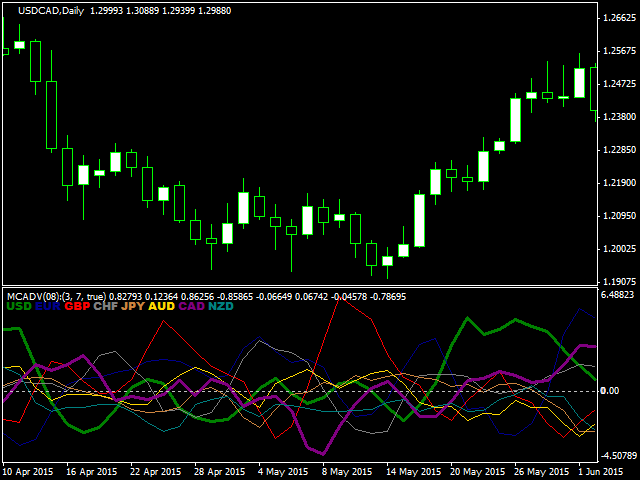Click the 1.24725 price axis label
The width and height of the screenshot is (640, 480).
(619, 84)
